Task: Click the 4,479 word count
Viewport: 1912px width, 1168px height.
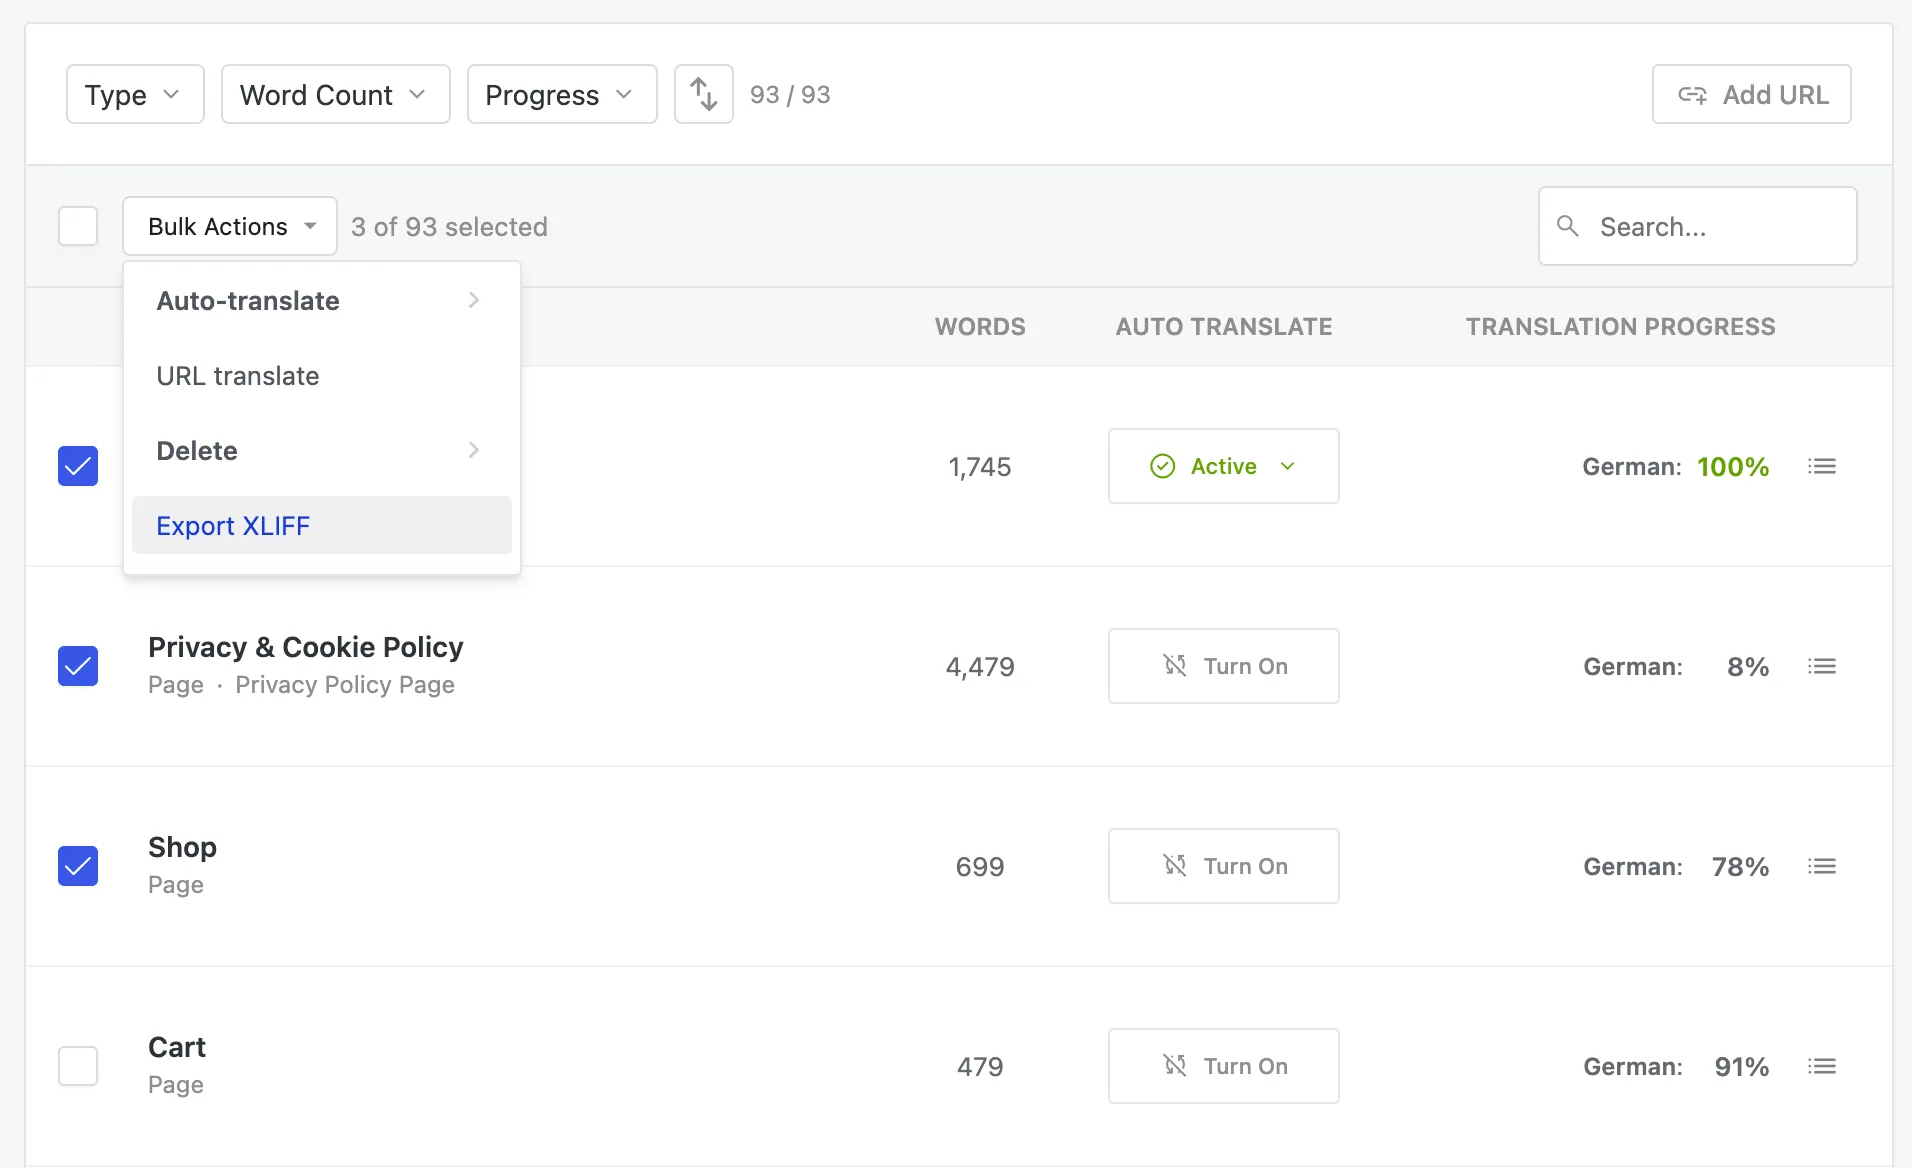Action: [980, 667]
